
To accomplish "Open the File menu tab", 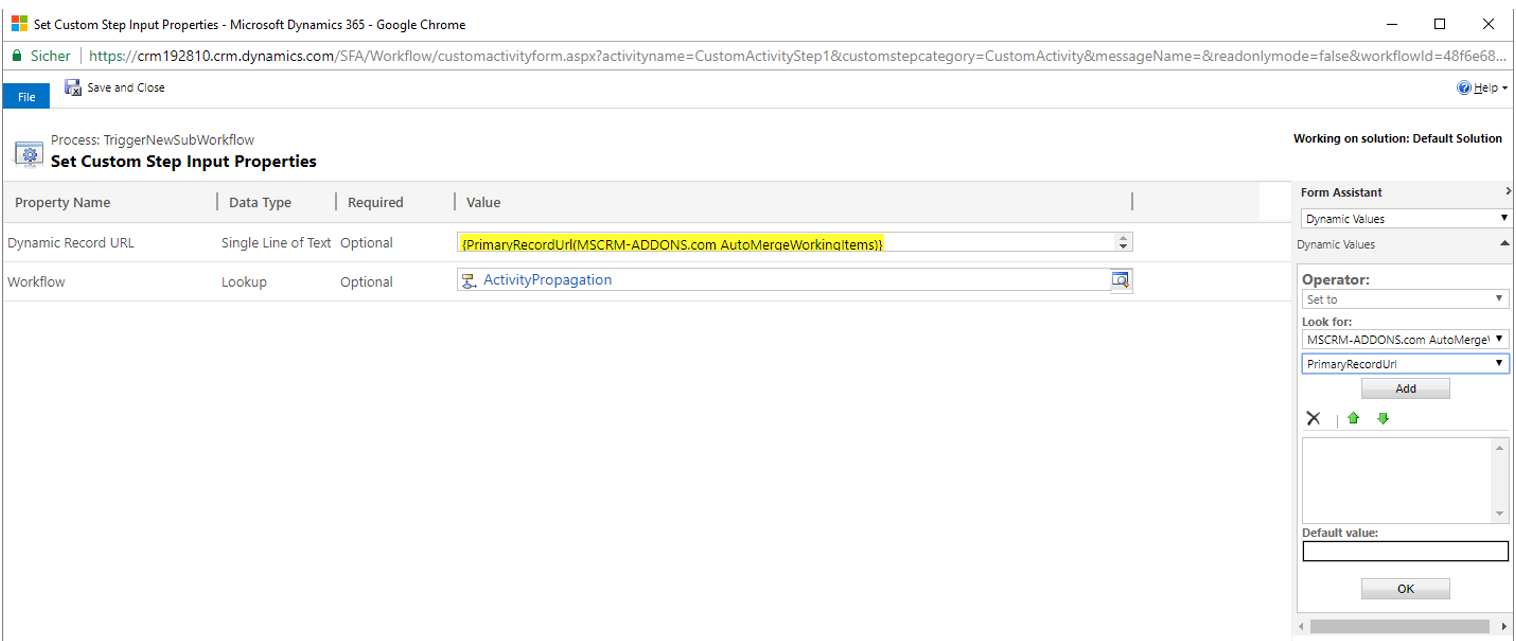I will 26,96.
